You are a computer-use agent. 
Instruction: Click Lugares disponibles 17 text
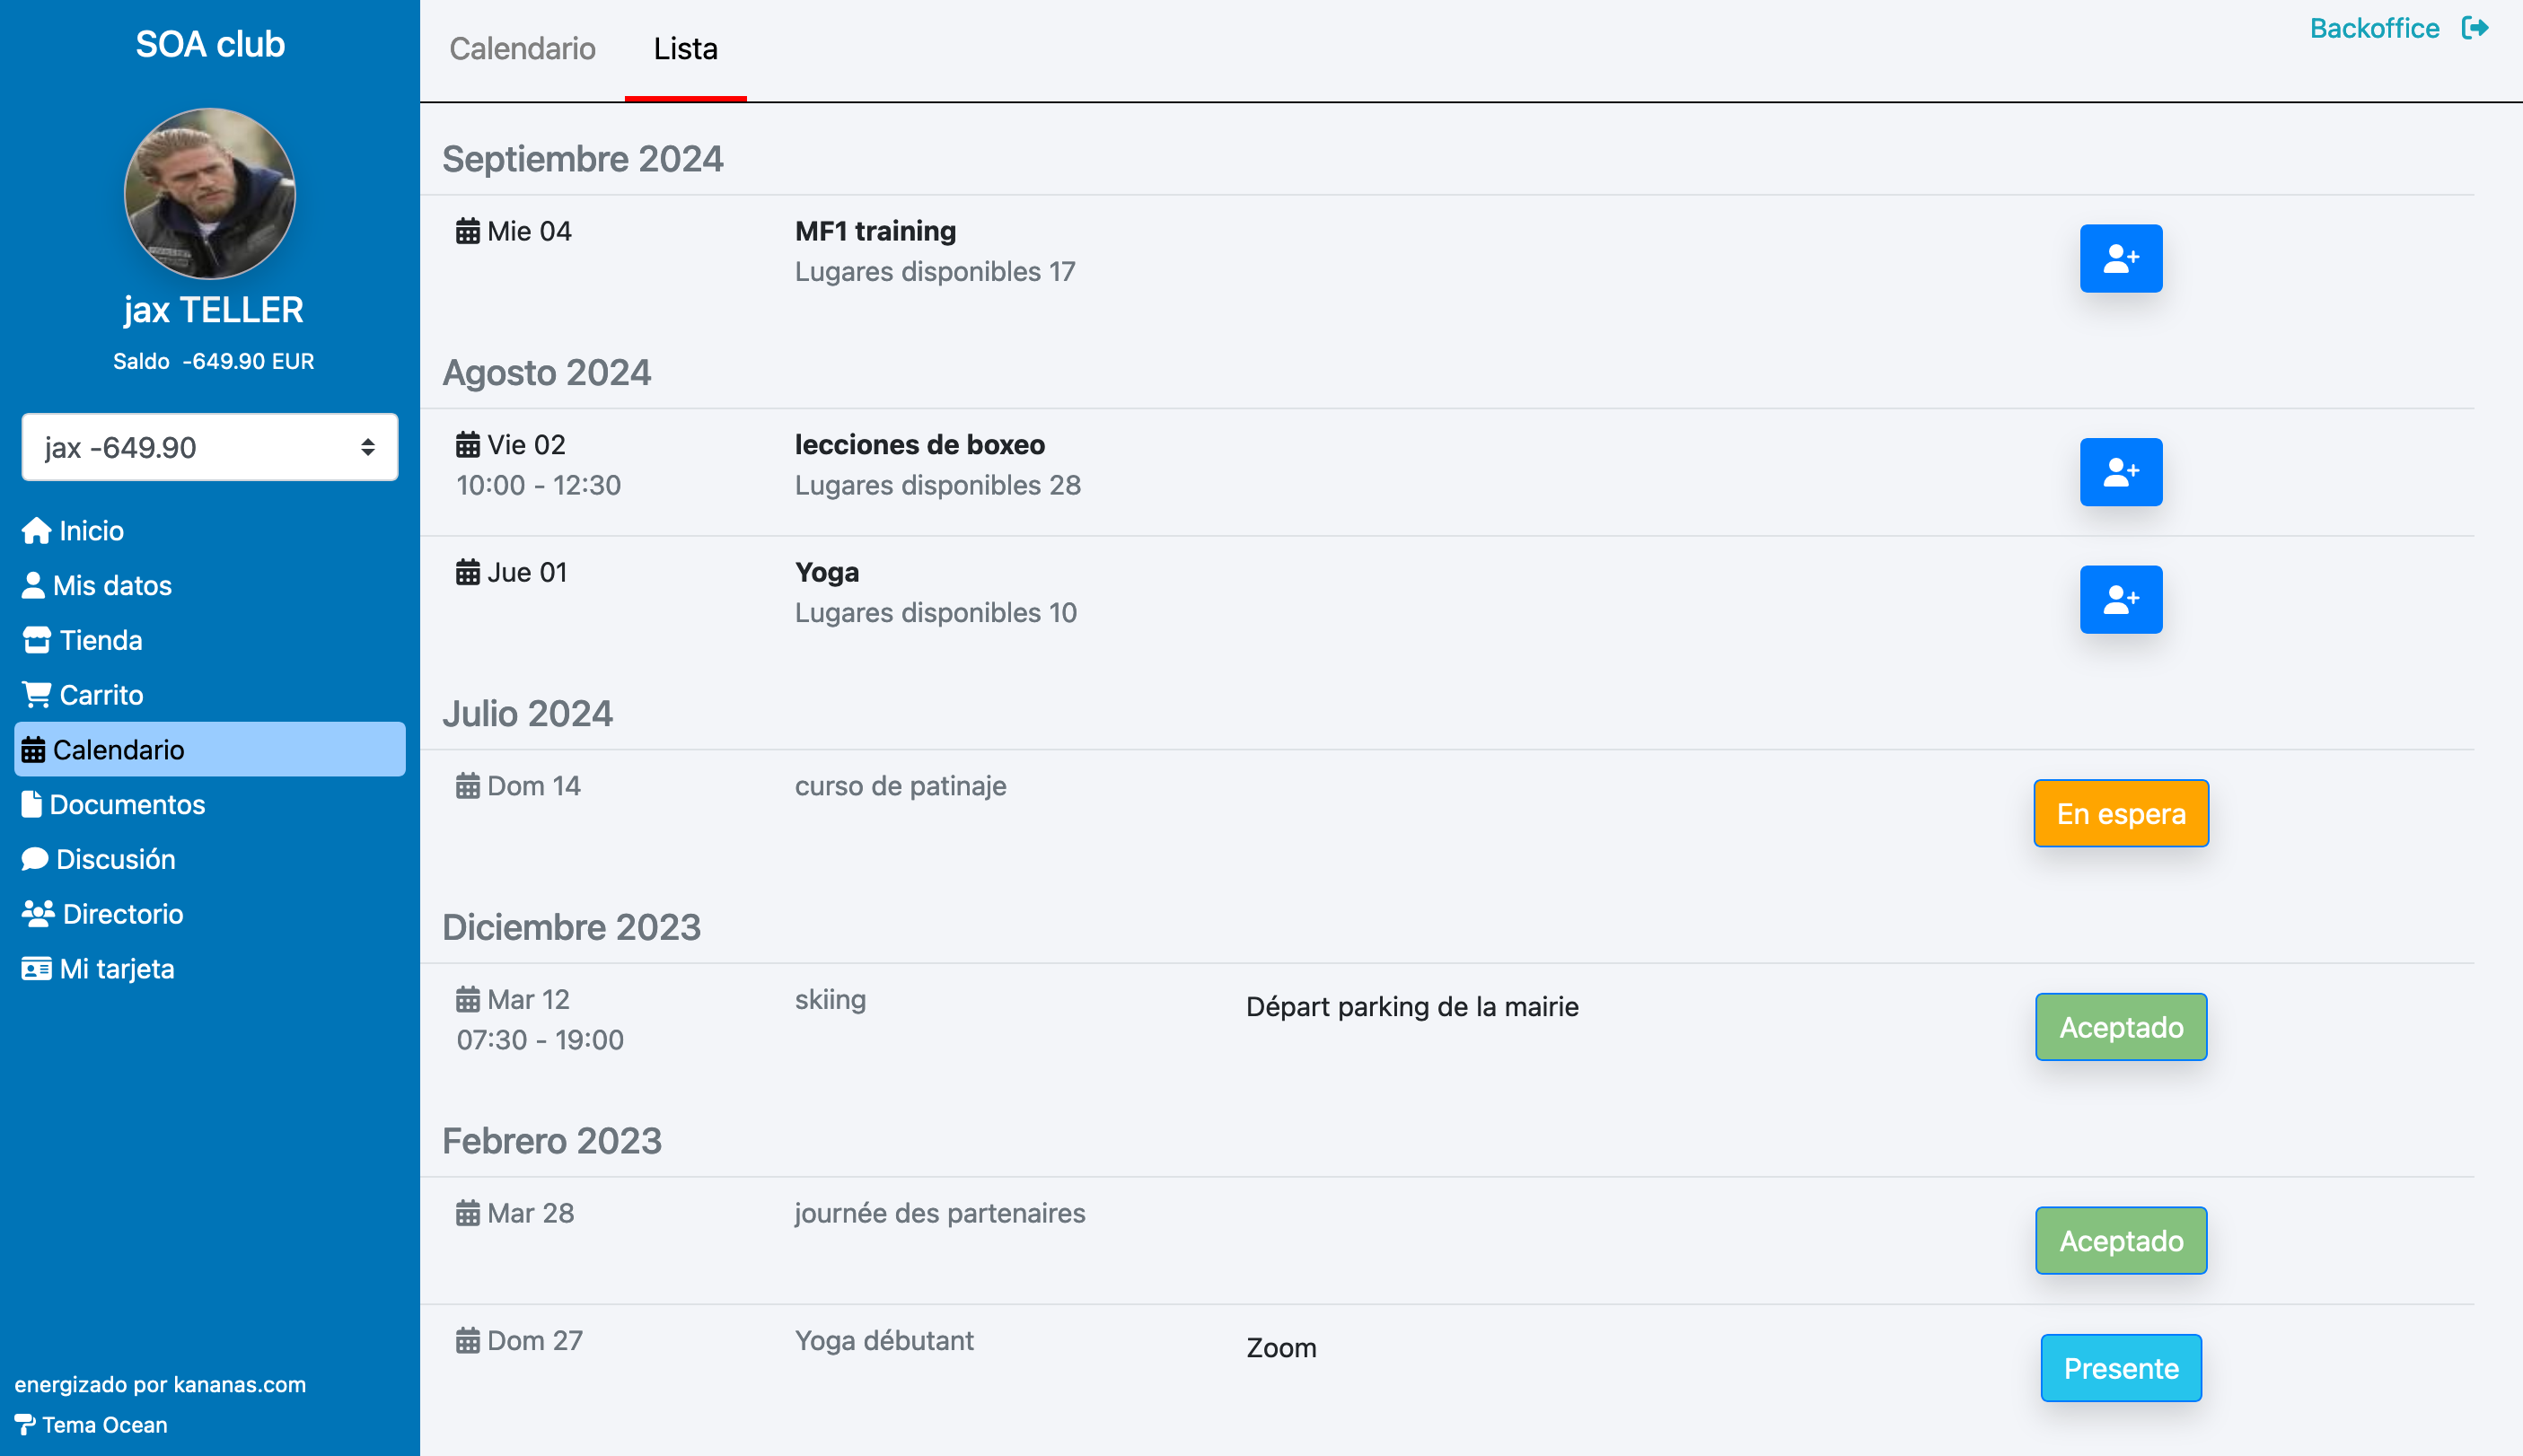click(x=935, y=272)
